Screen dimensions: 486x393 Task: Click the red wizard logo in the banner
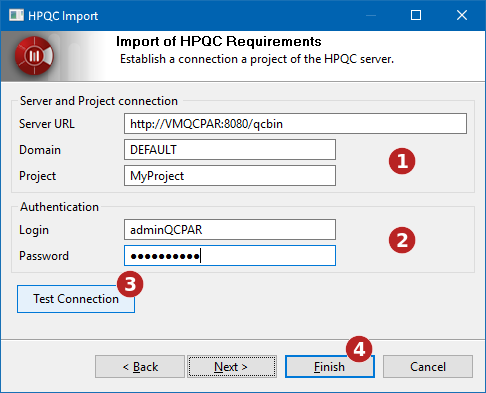(34, 56)
